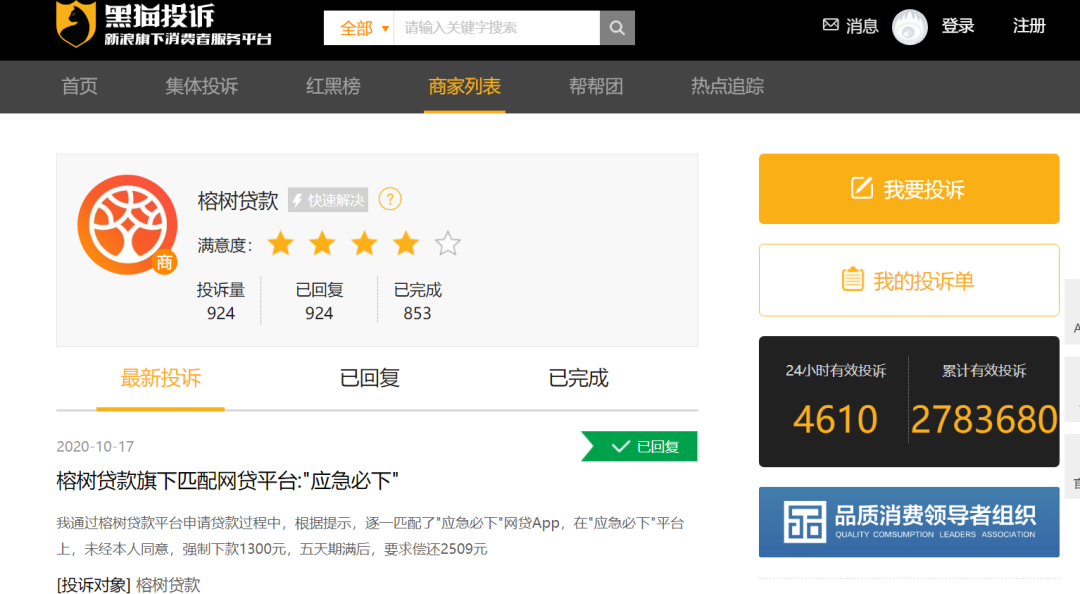
Task: Open messages via the envelope 消息 icon
Action: coord(831,26)
